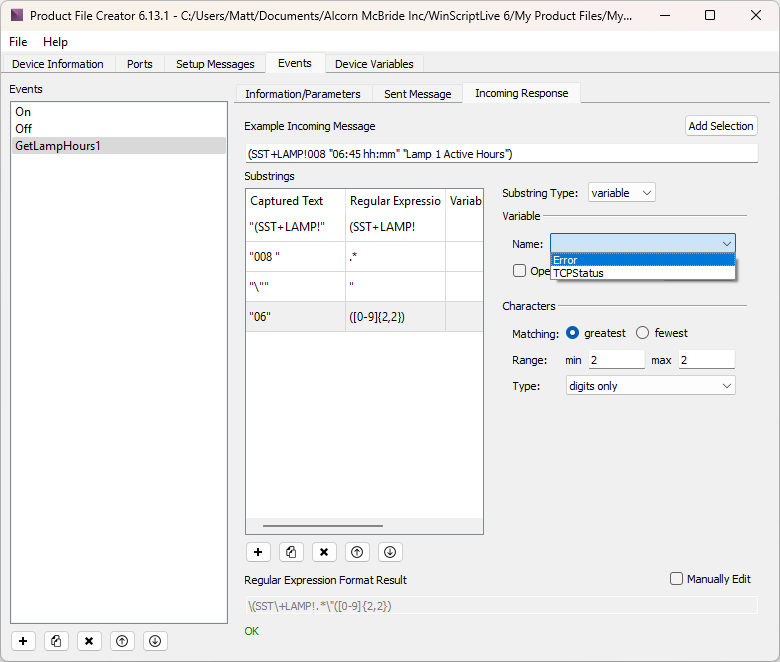Click the Substrings table horizontal scrollbar
The width and height of the screenshot is (780, 662).
coord(322,526)
